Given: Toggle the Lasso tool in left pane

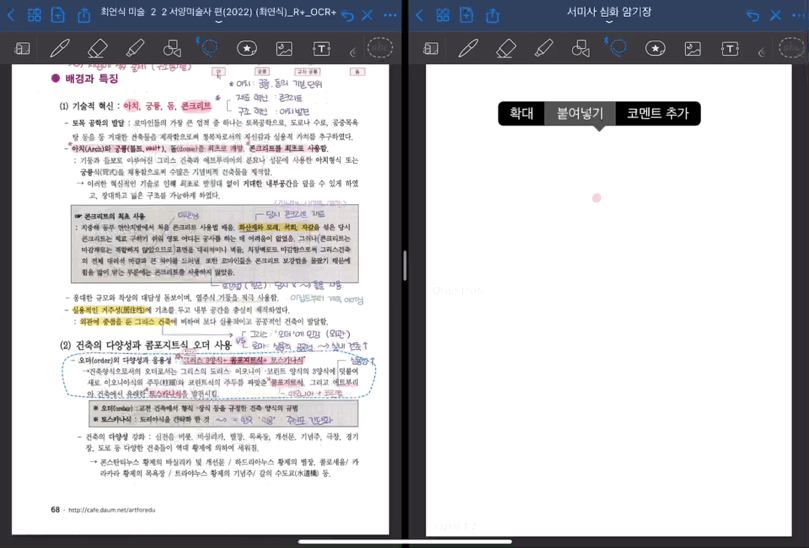Looking at the screenshot, I should point(209,48).
